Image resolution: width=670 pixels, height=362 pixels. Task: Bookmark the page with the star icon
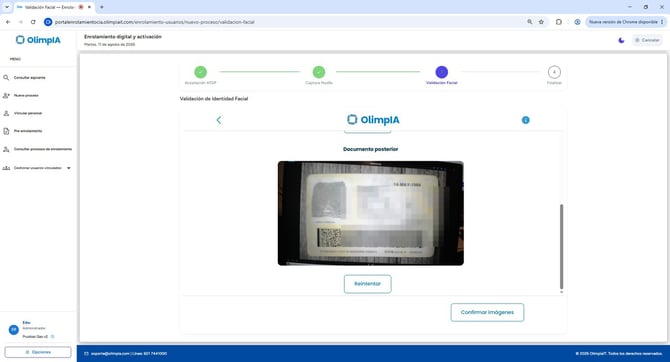541,22
